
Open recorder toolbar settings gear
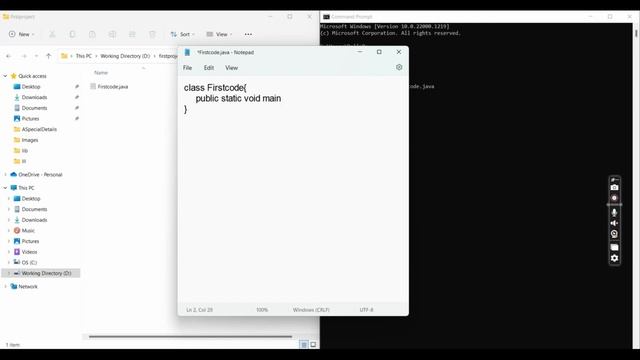pos(614,258)
